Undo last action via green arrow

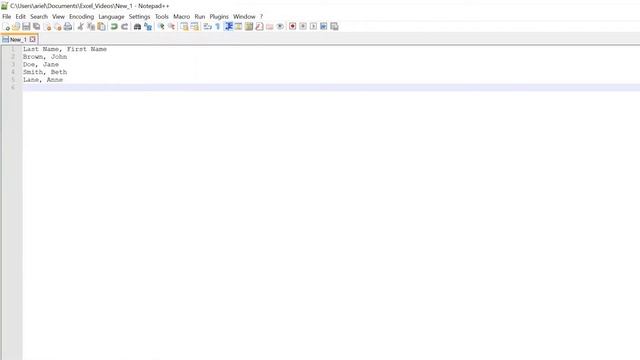pos(114,27)
